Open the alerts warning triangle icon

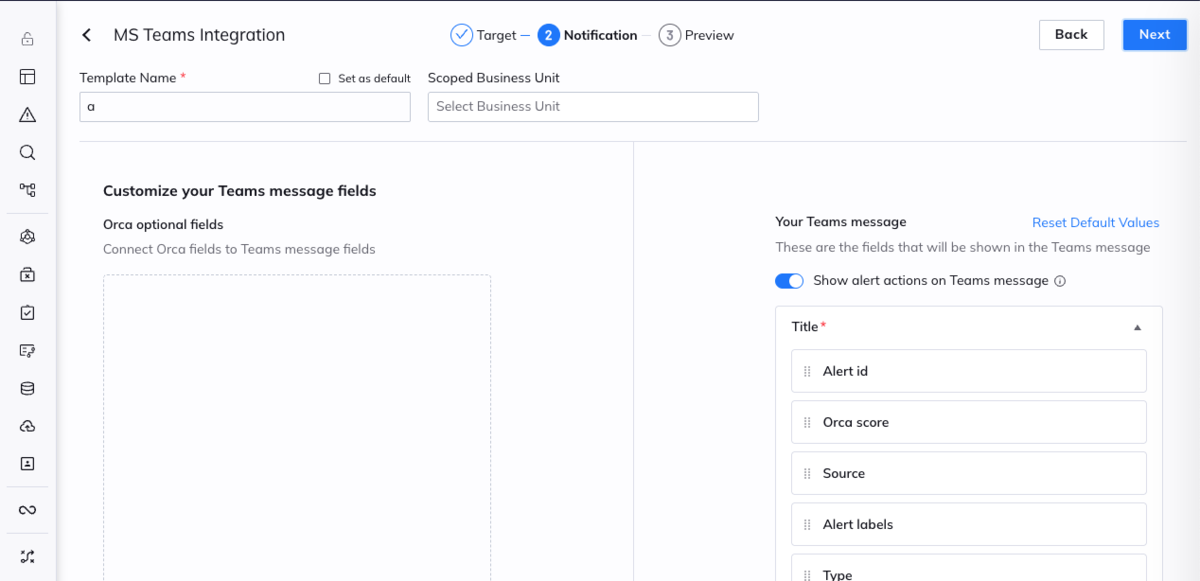click(28, 115)
